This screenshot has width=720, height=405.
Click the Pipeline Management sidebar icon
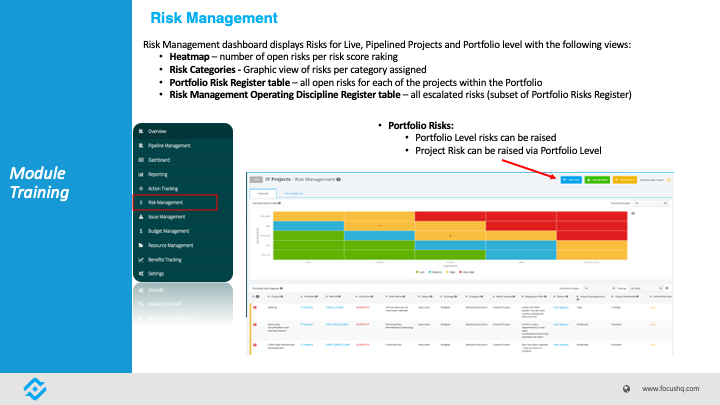[141, 146]
